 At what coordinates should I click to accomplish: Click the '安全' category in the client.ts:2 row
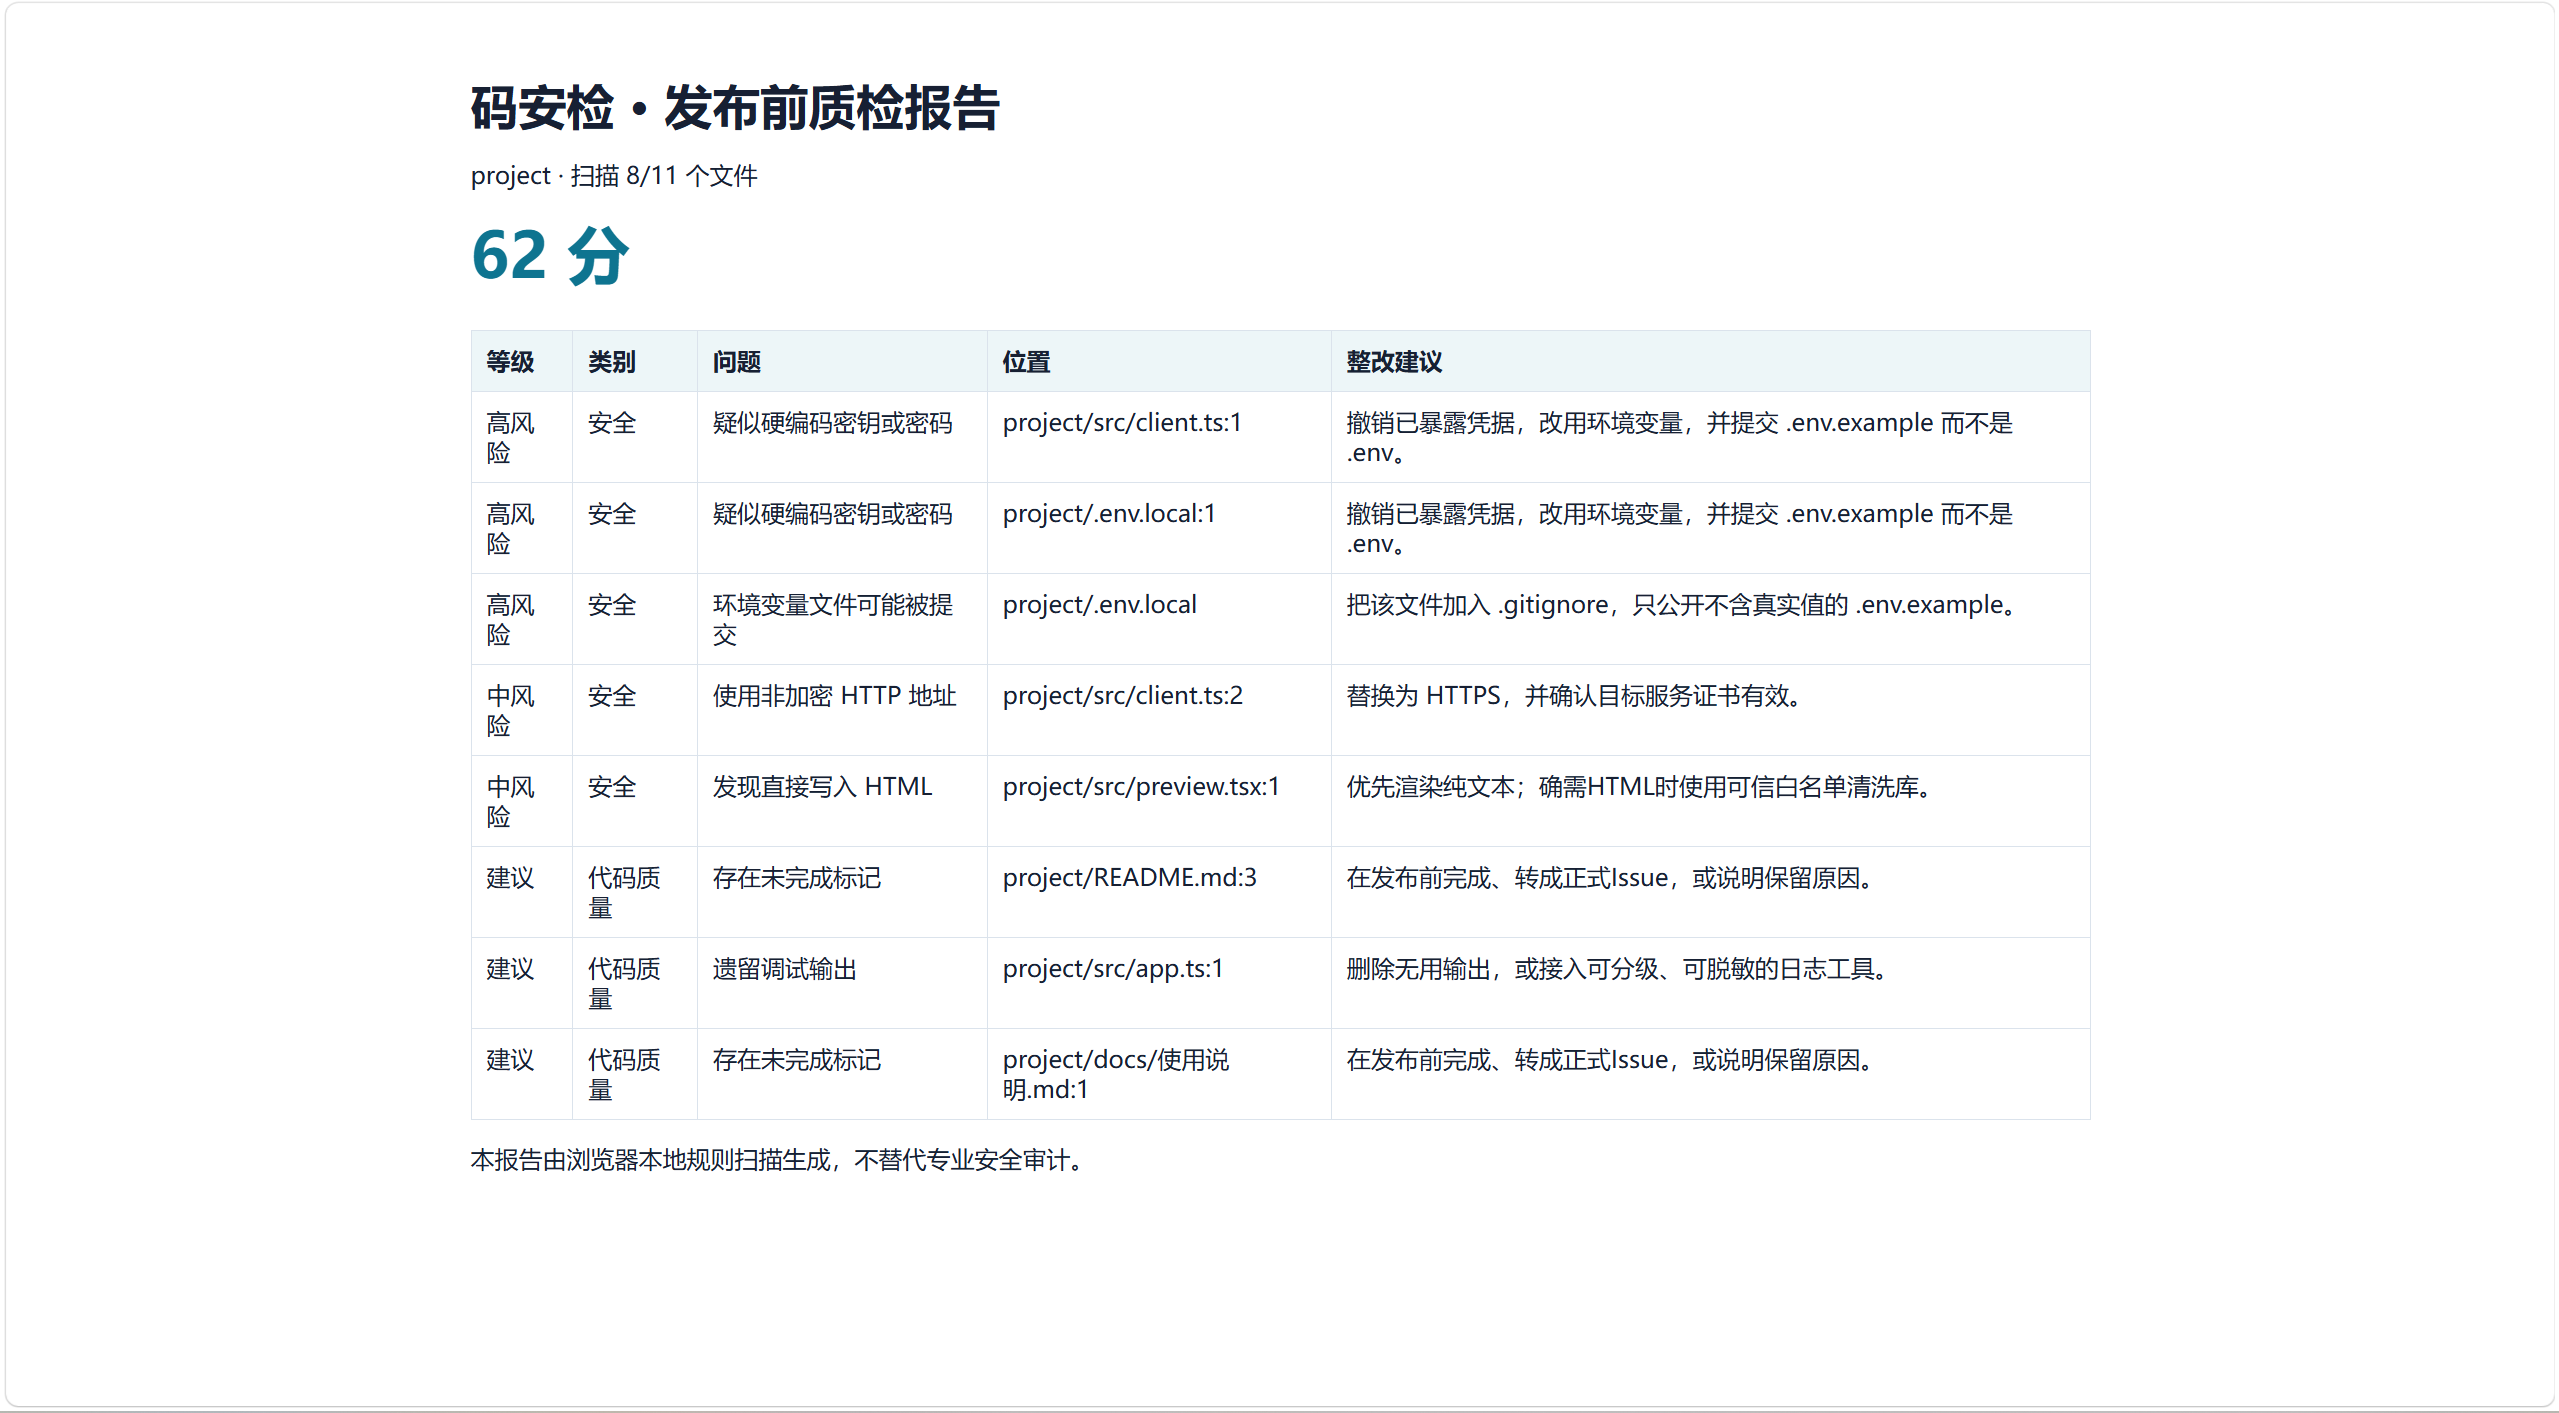(x=612, y=696)
